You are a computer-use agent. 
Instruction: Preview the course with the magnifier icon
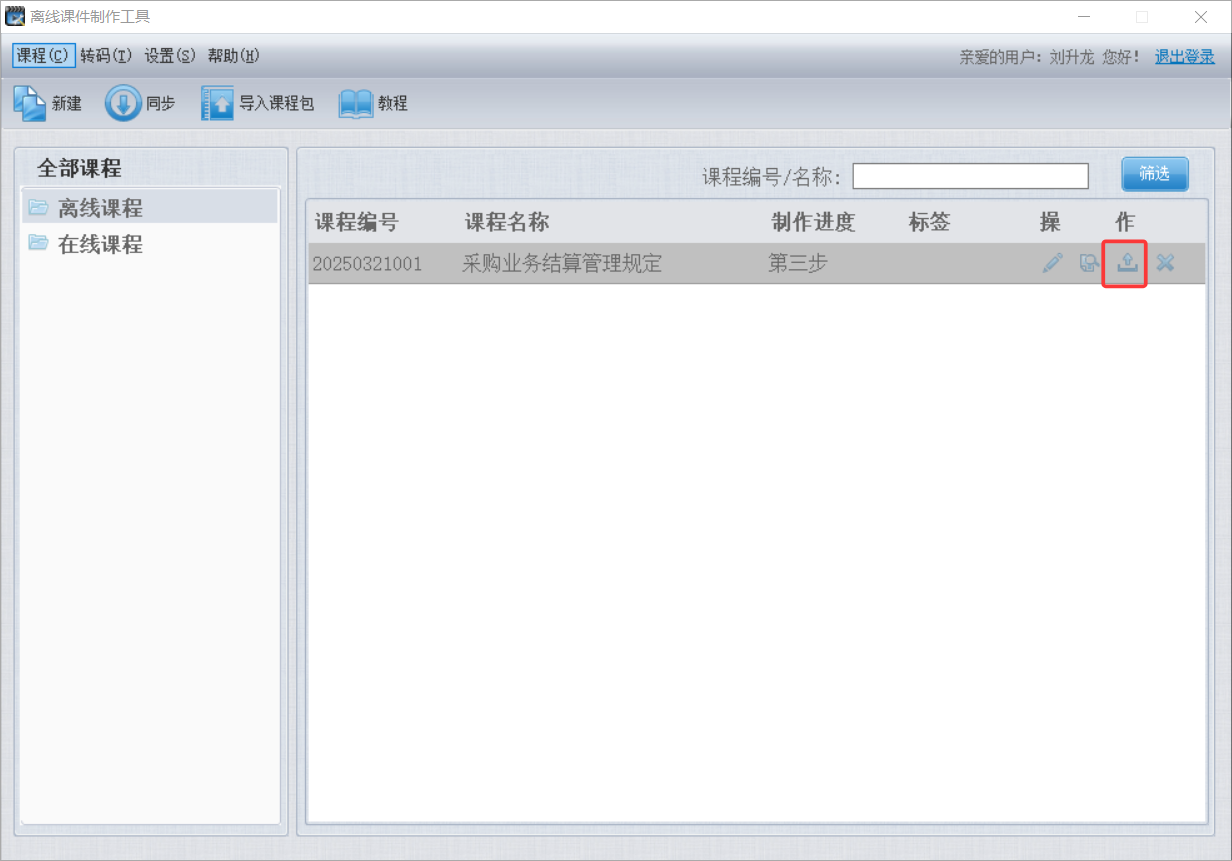point(1089,263)
